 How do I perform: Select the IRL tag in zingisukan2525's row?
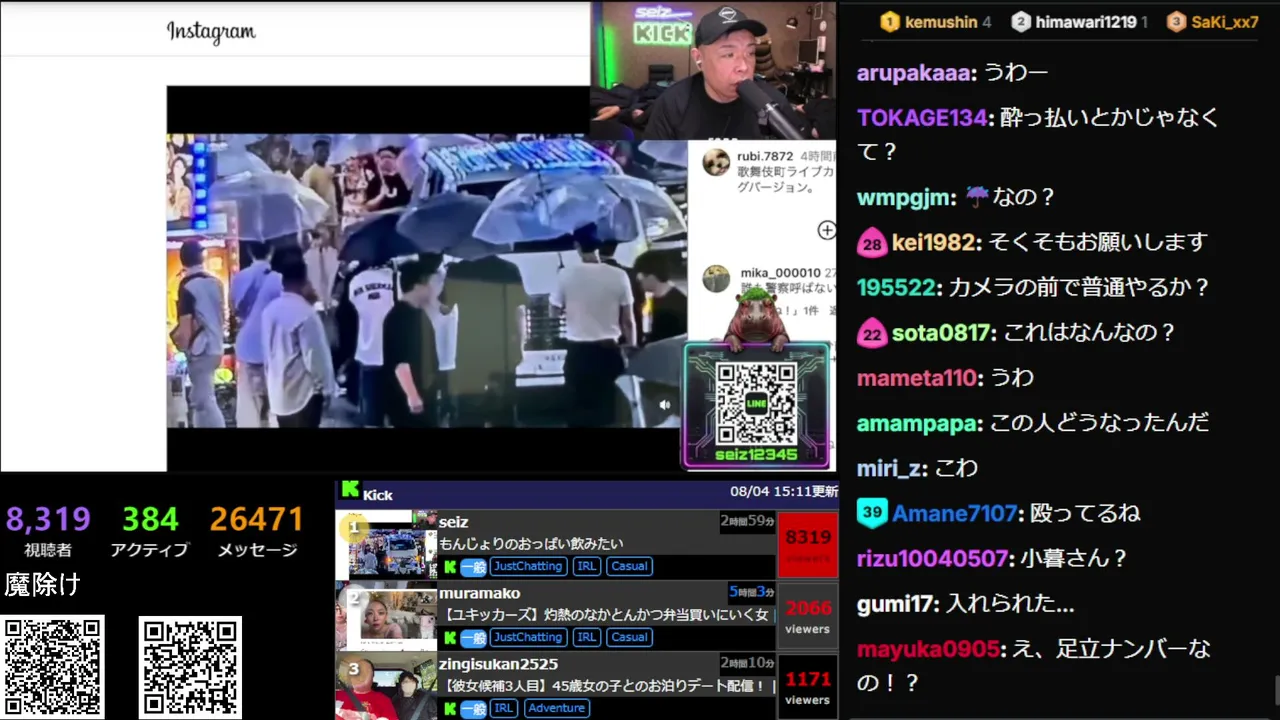[504, 709]
